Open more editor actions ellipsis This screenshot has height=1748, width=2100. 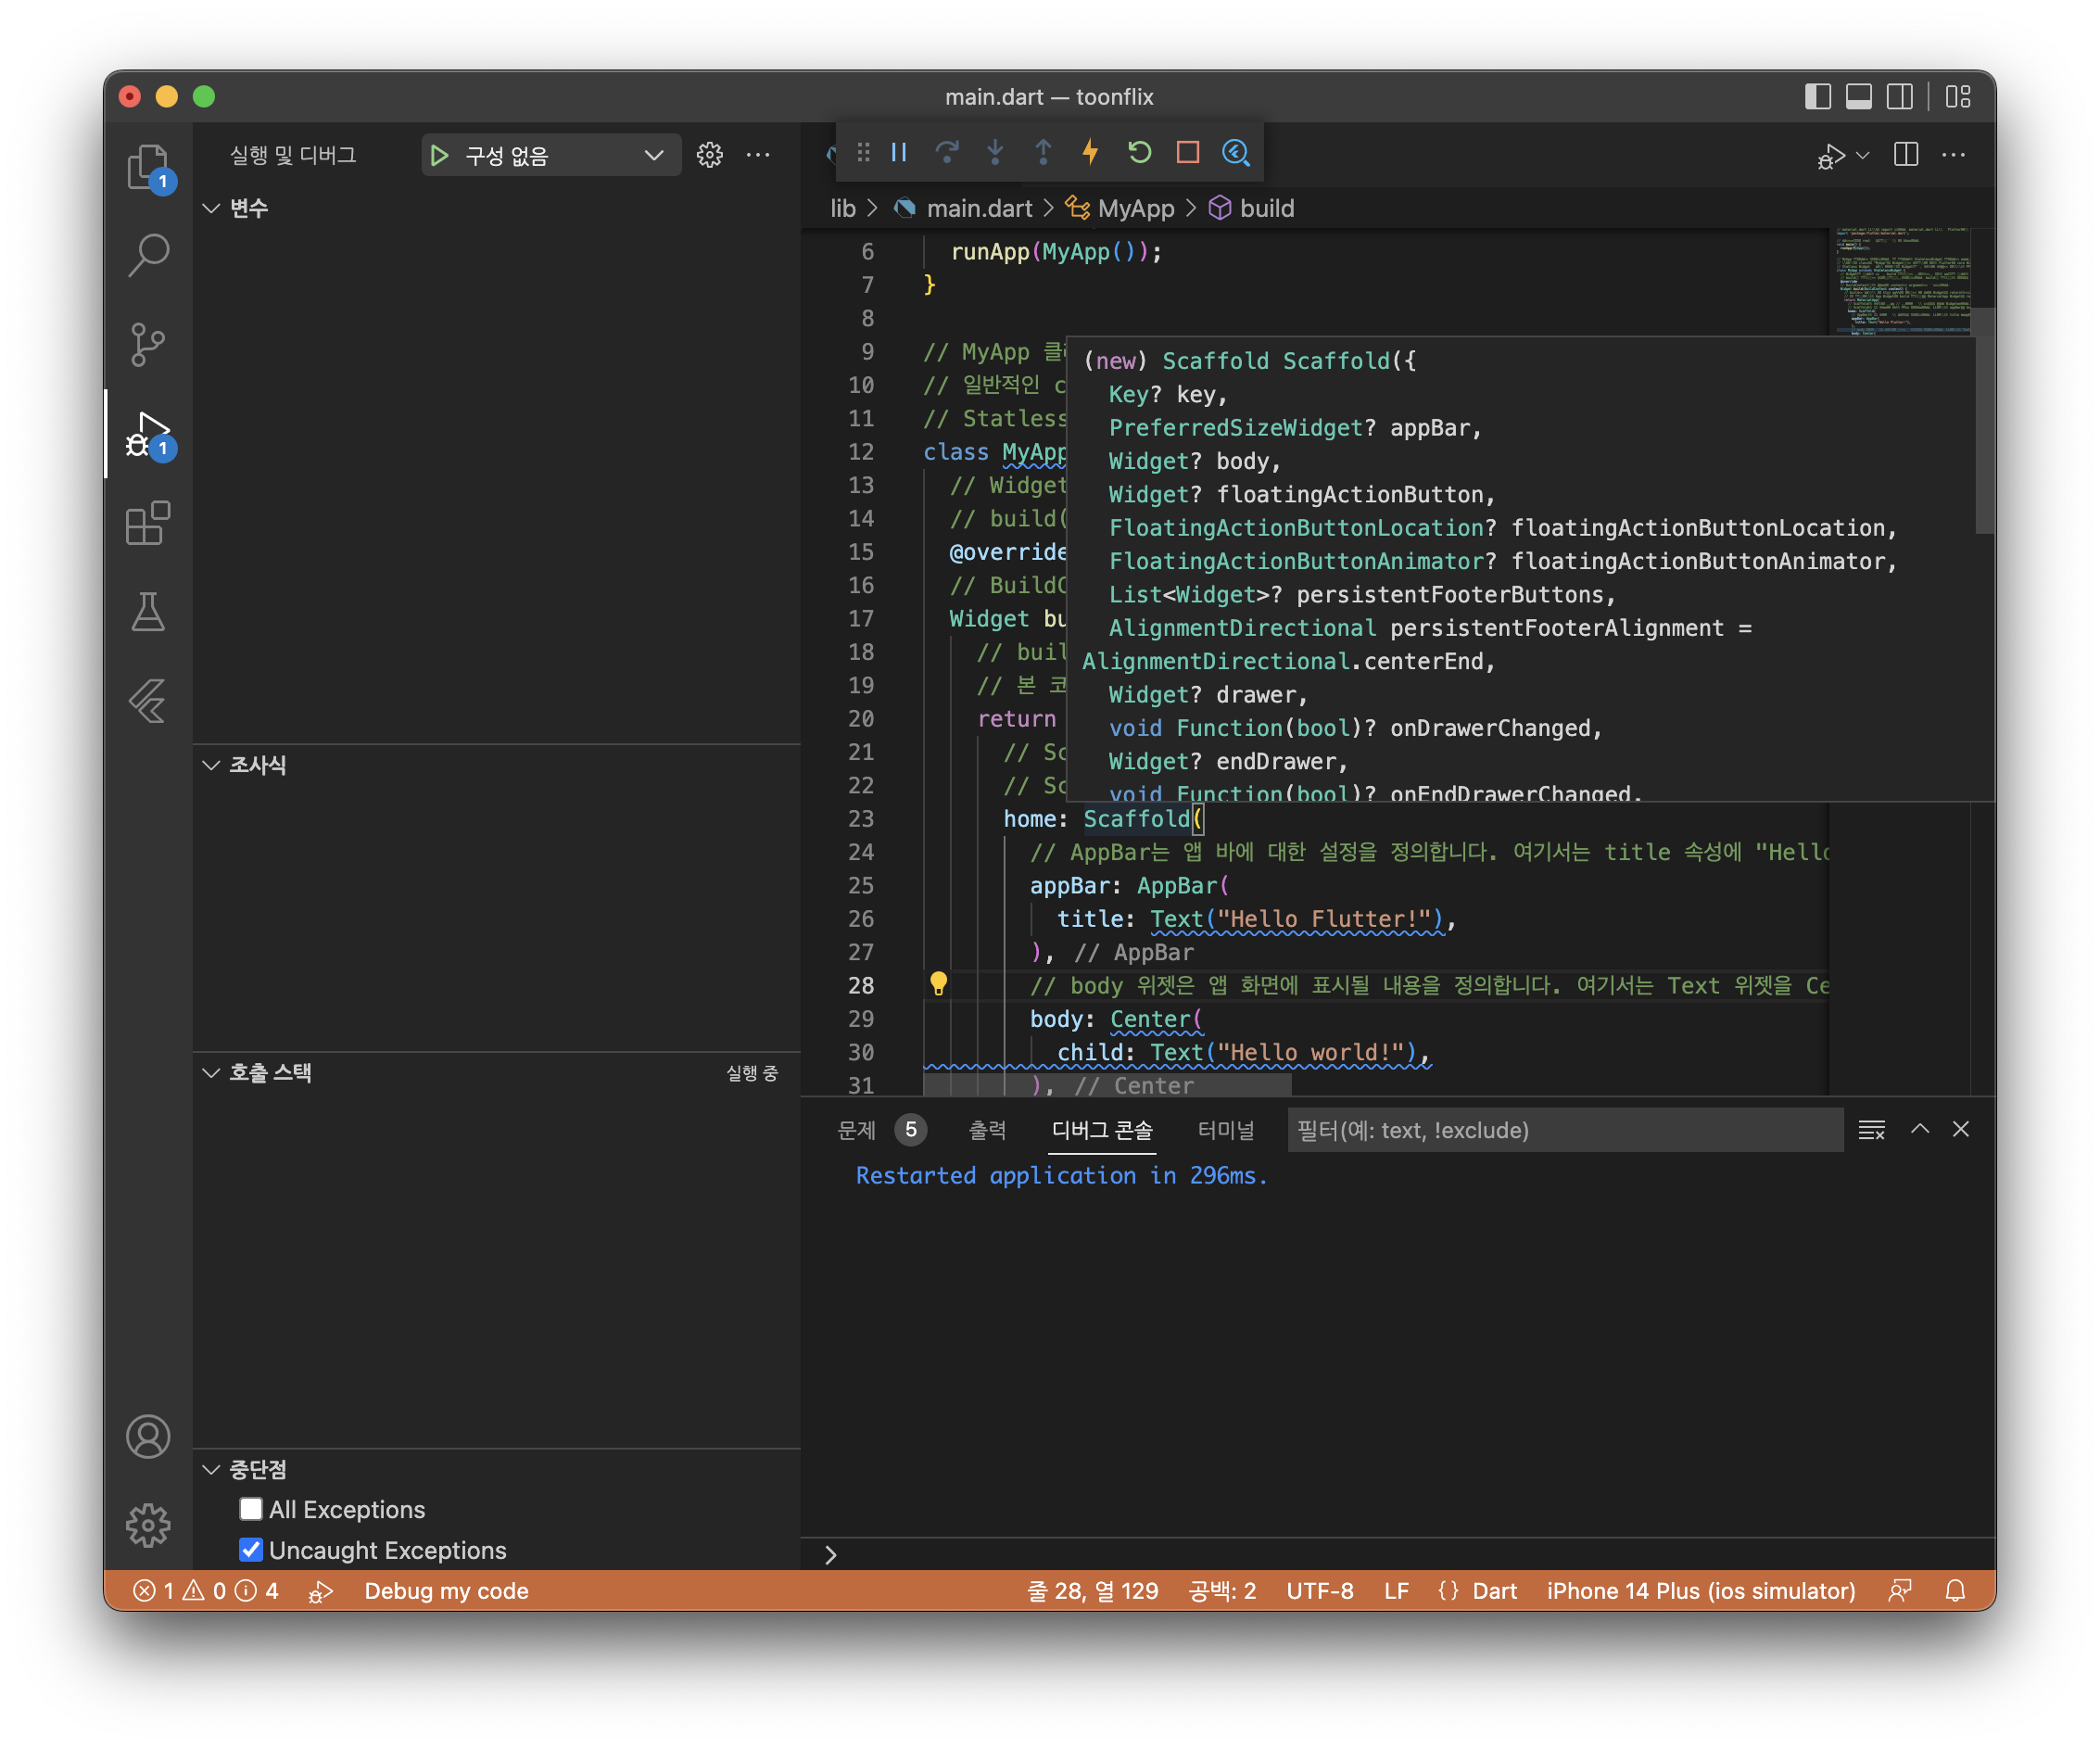point(1953,155)
